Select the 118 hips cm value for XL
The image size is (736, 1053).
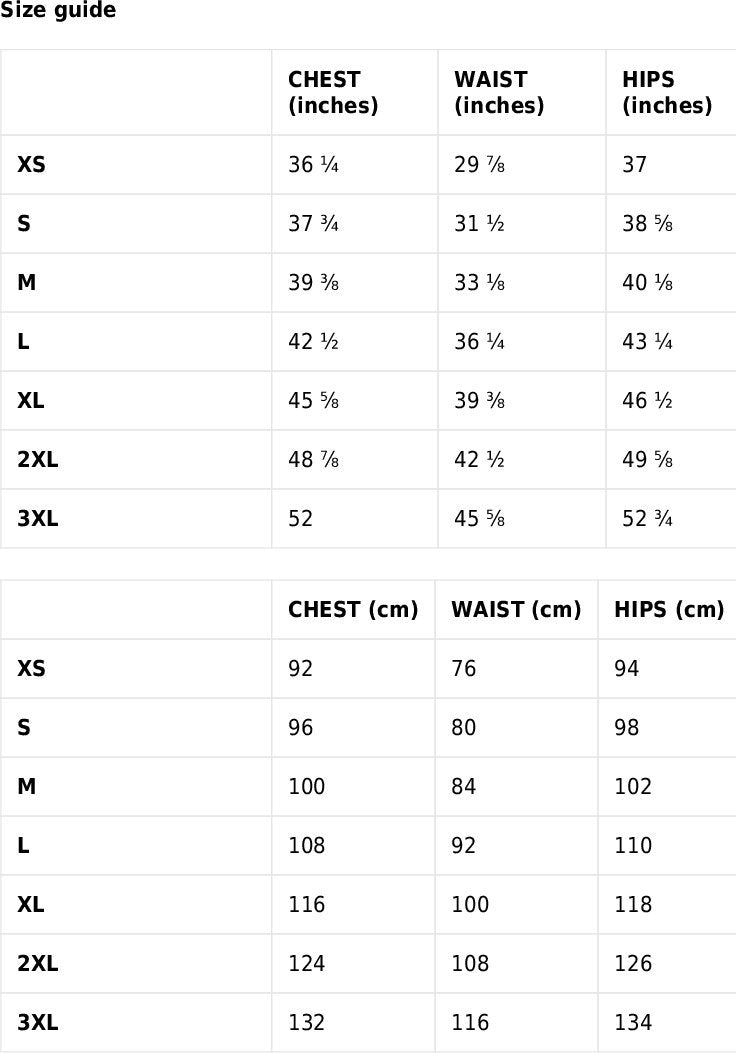[x=633, y=905]
